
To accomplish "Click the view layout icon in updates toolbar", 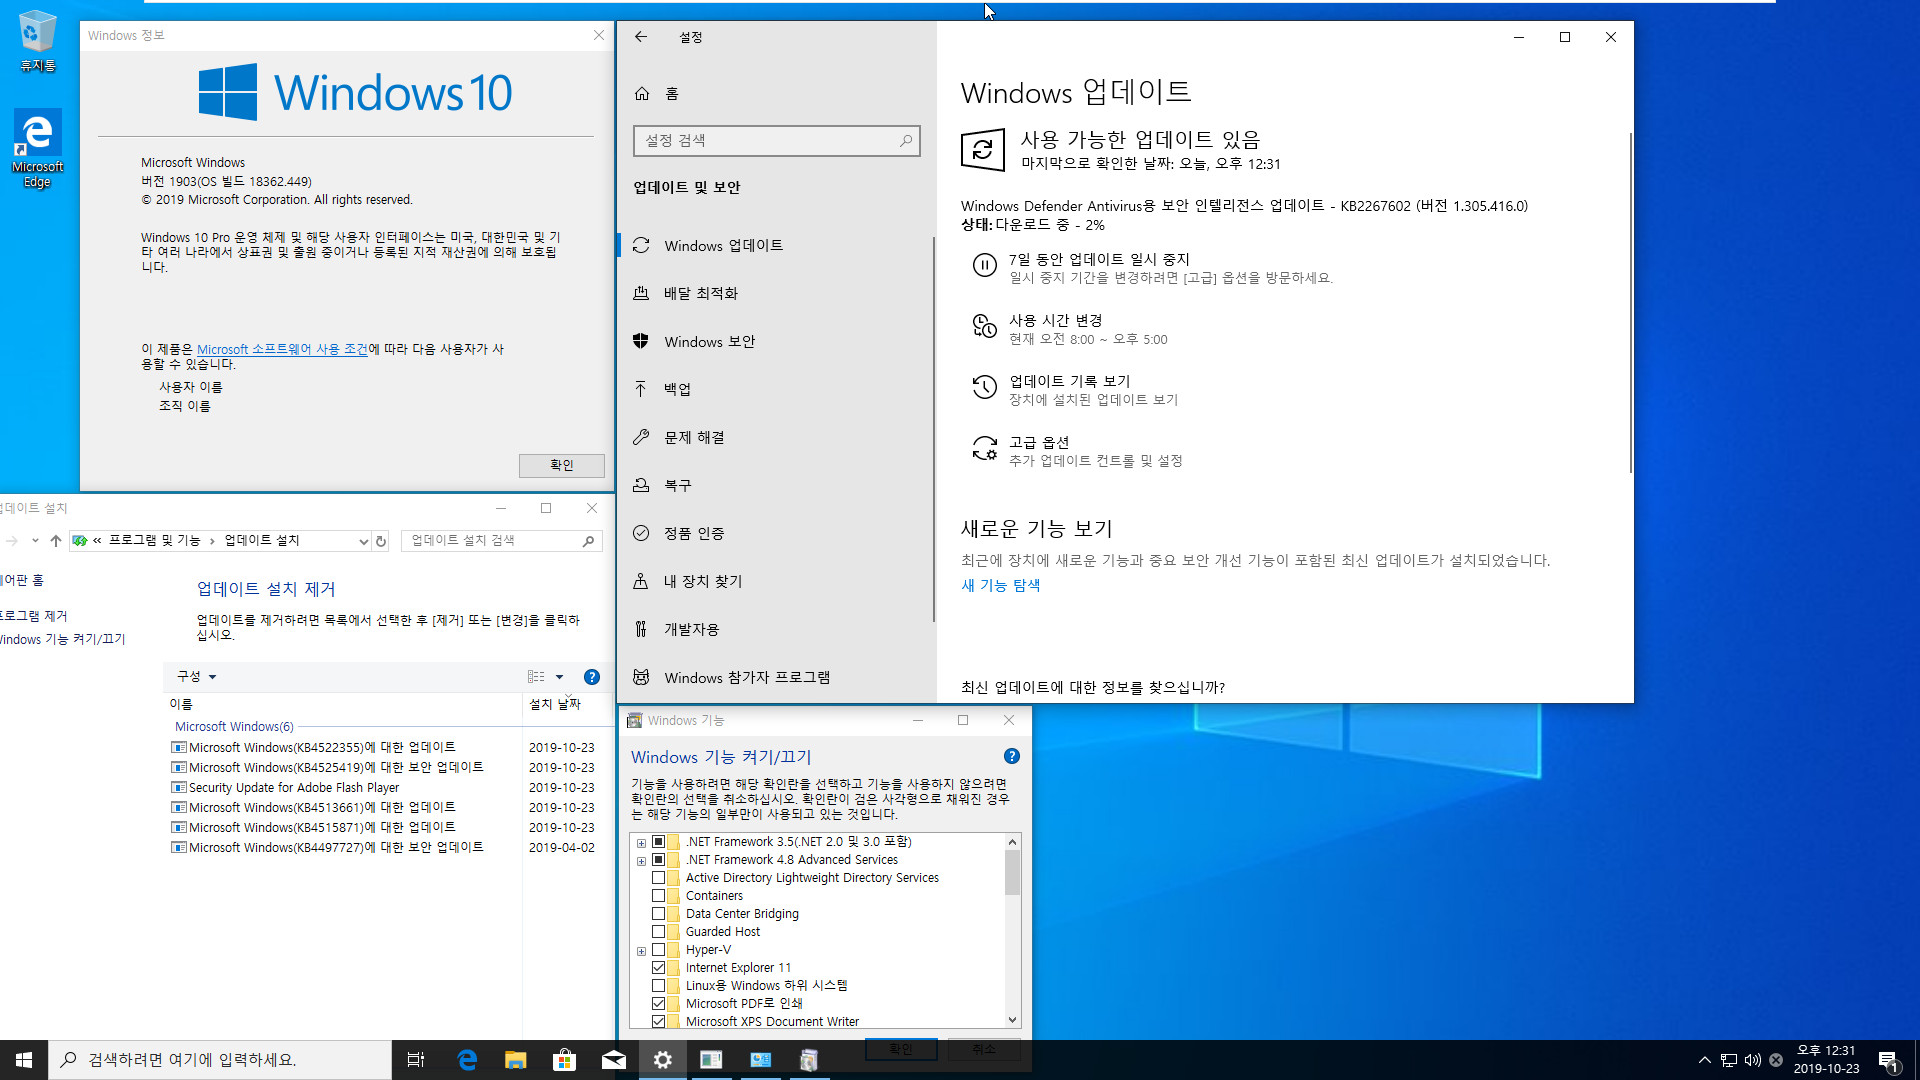I will pos(536,677).
